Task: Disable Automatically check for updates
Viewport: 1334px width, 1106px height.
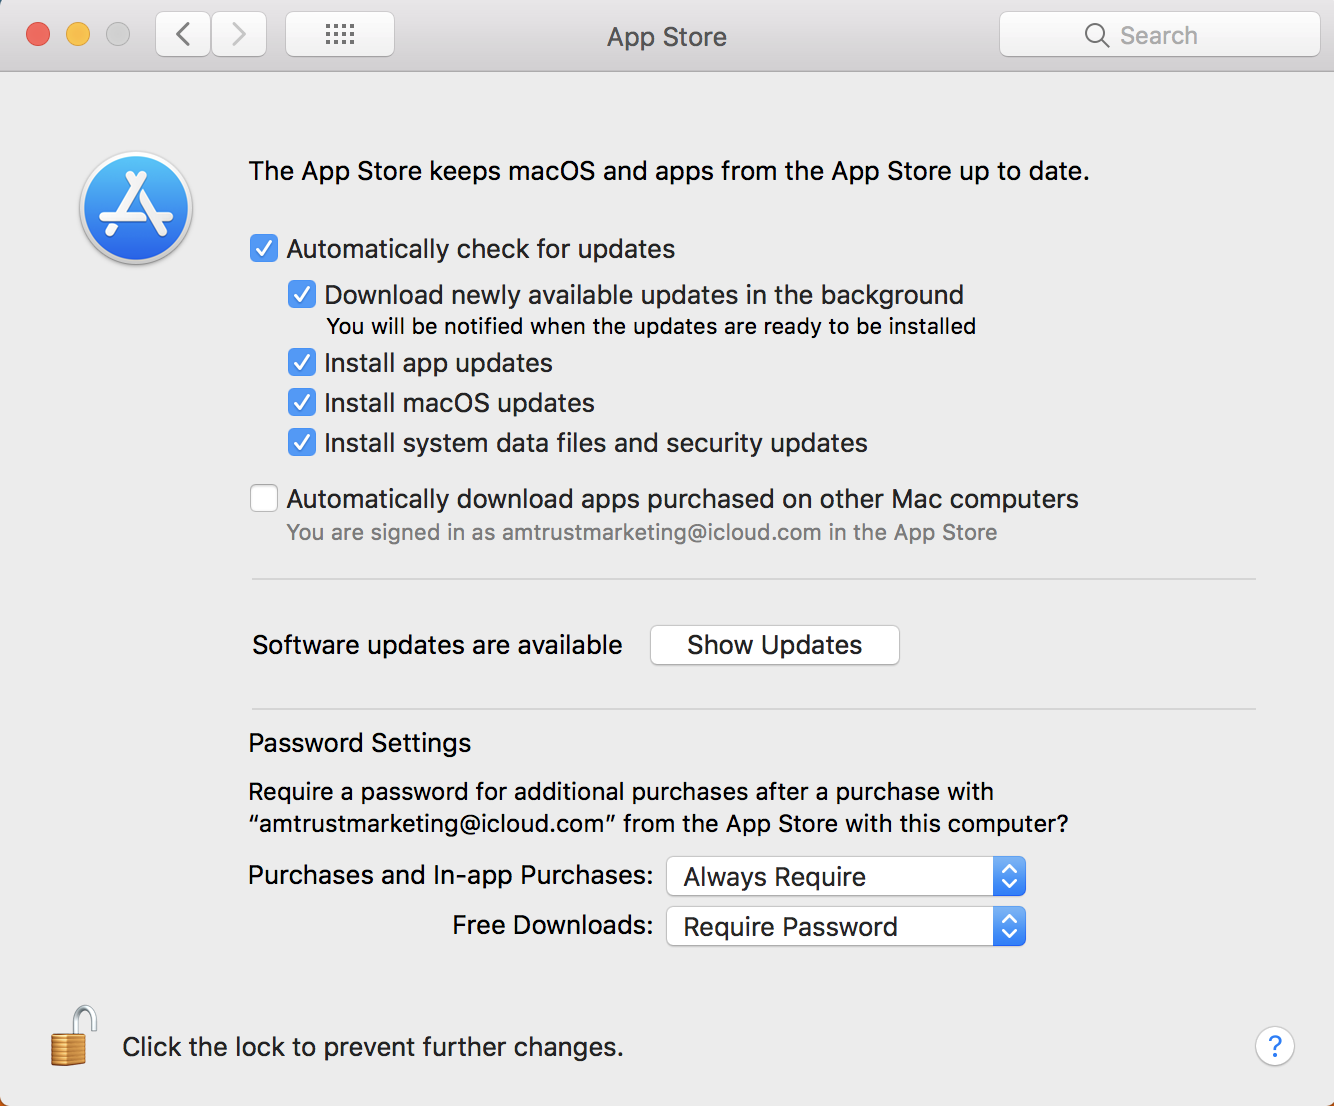Action: pos(264,248)
